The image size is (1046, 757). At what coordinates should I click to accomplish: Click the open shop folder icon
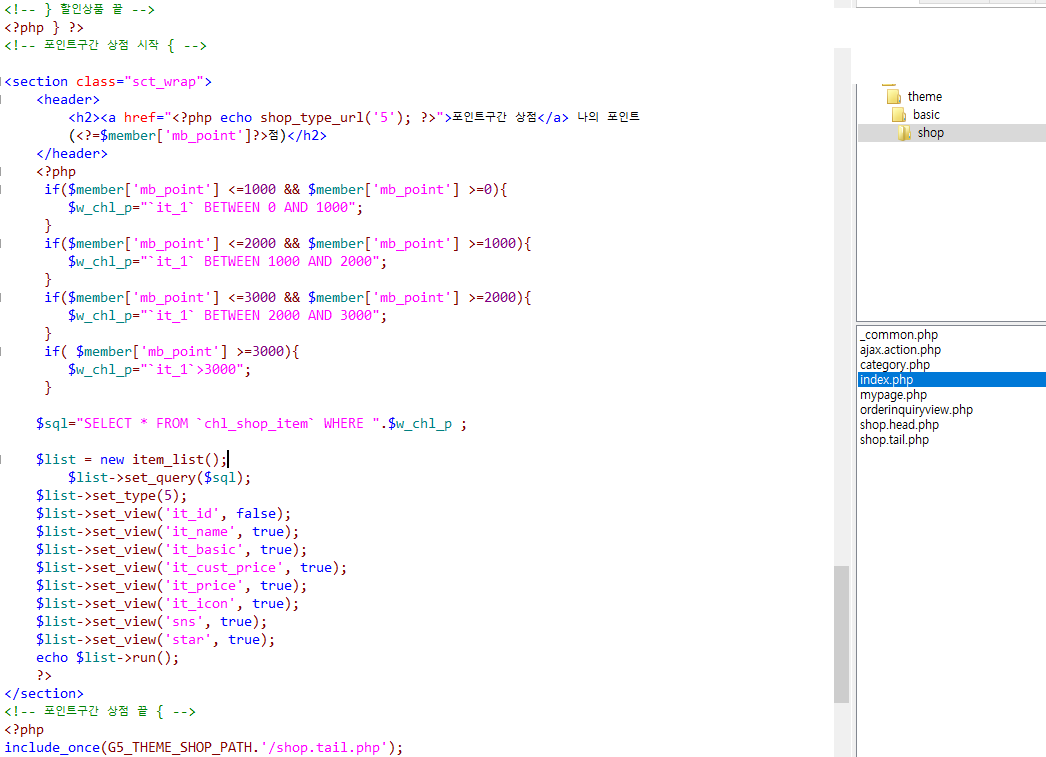[x=904, y=133]
